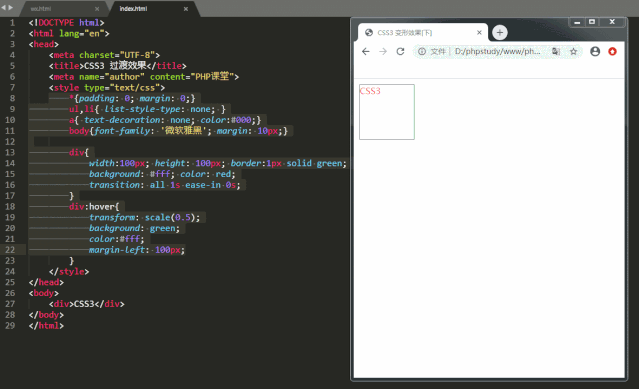Viewport: 639px width, 389px height.
Task: Reload the CSS3 page in Chrome
Action: pos(400,51)
